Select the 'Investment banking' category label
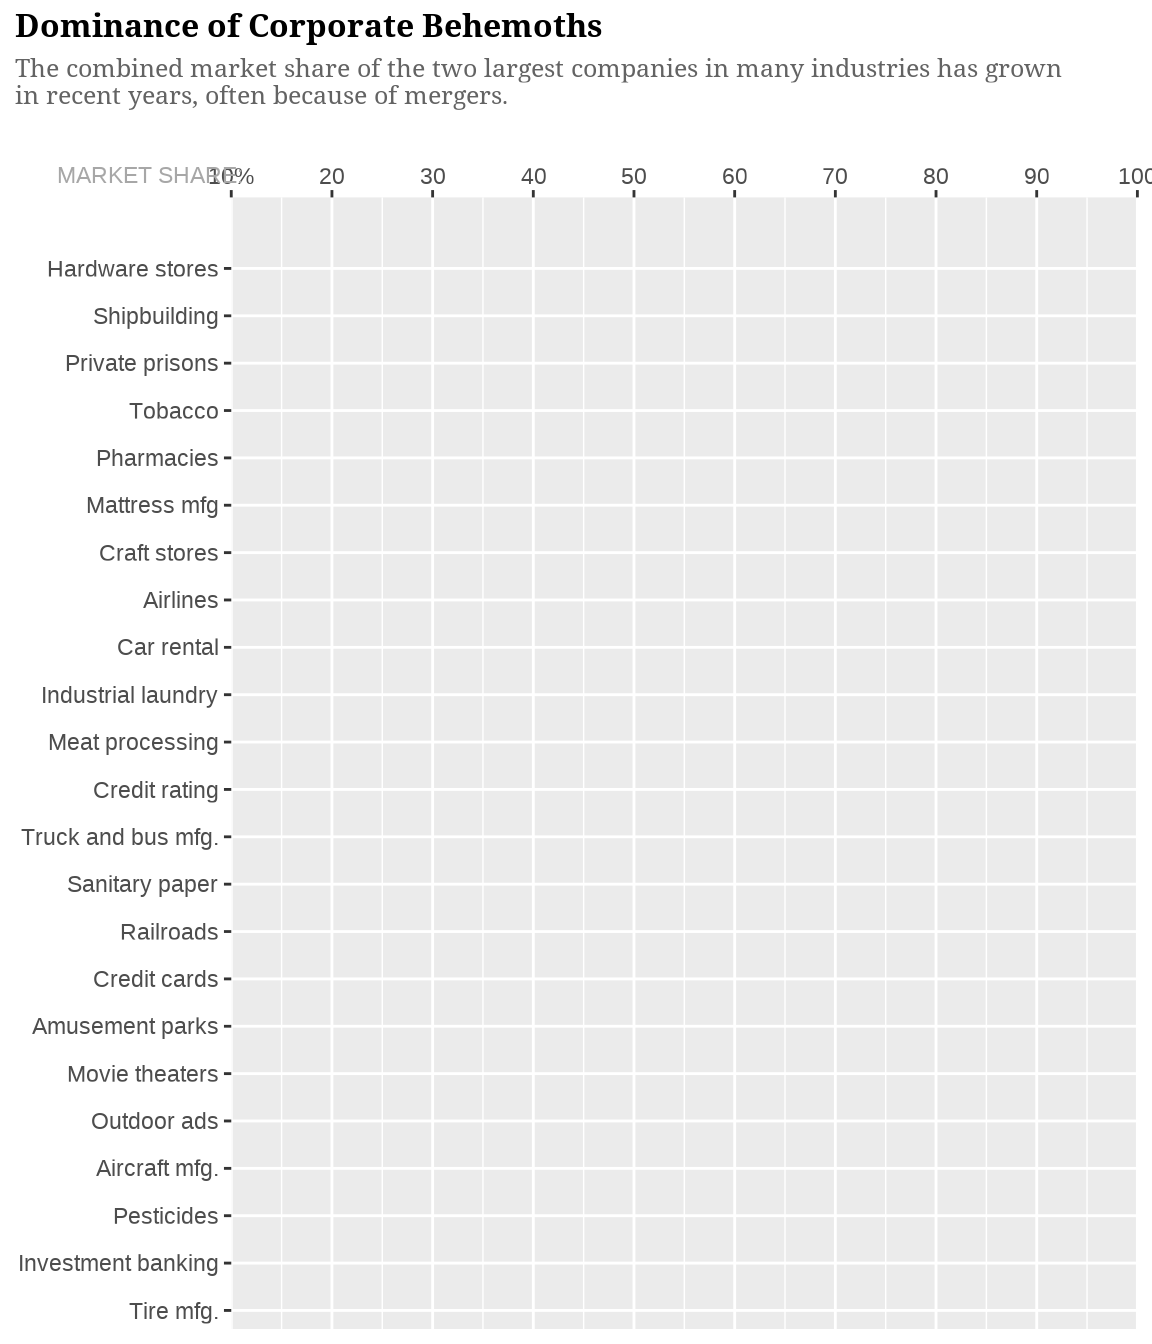The height and width of the screenshot is (1344, 1152). (118, 1264)
